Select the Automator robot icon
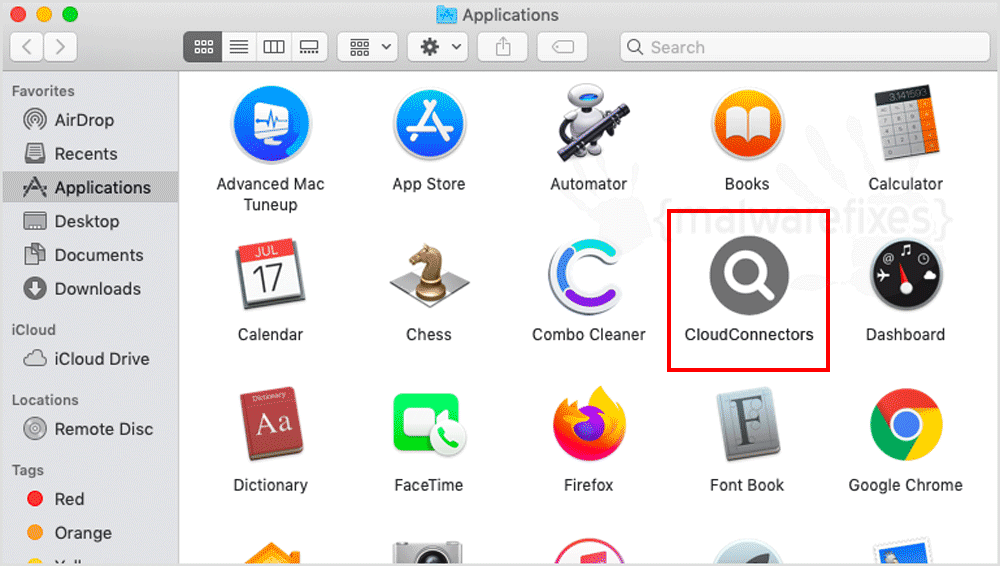 click(591, 123)
